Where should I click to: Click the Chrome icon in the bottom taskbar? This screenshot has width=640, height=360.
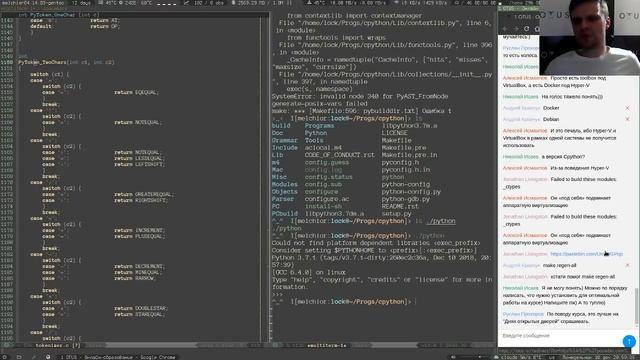tap(48, 357)
